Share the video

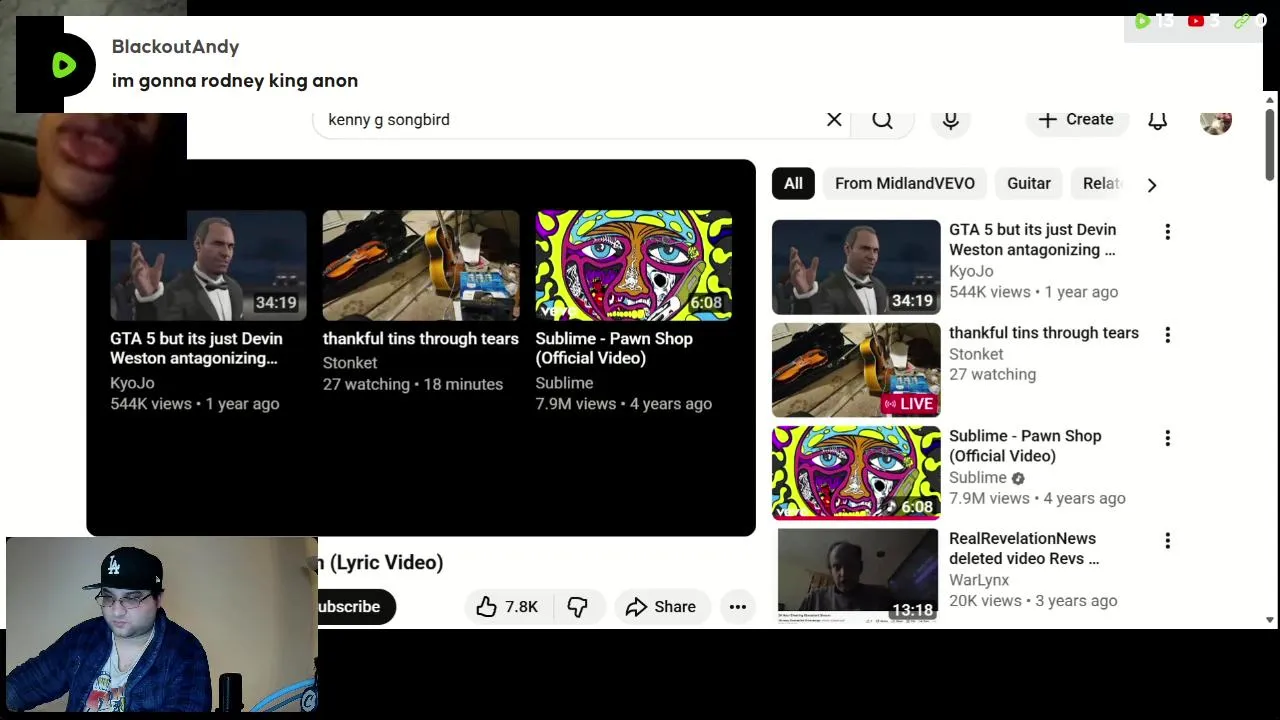click(x=660, y=607)
